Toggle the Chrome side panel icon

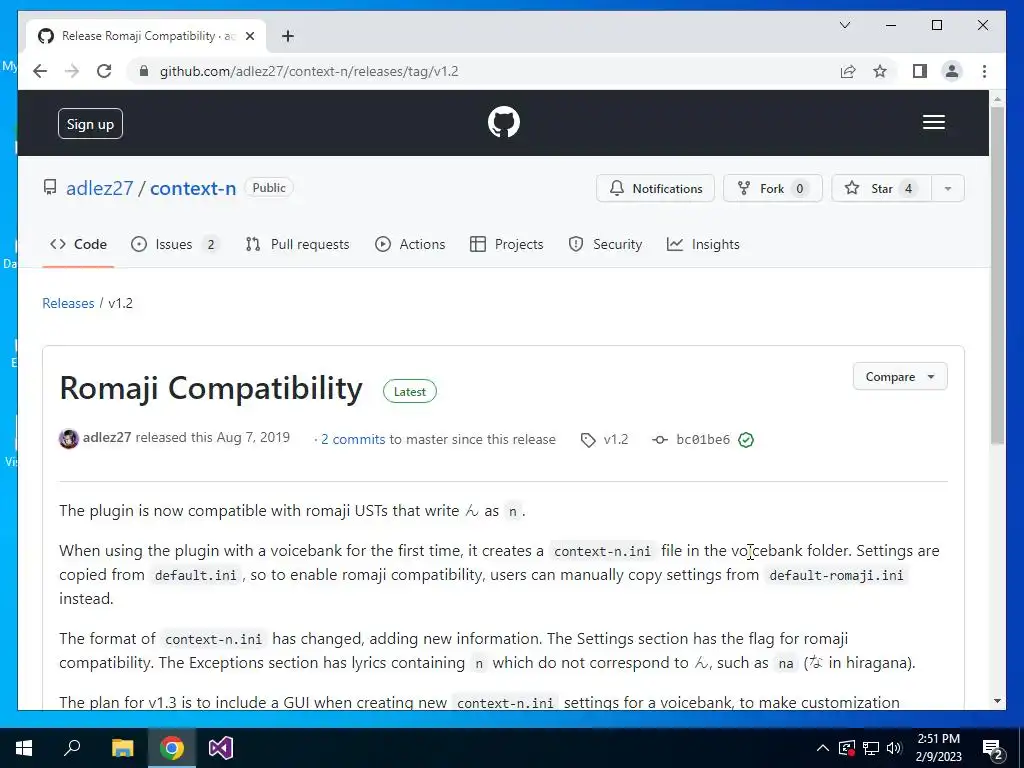pos(920,71)
